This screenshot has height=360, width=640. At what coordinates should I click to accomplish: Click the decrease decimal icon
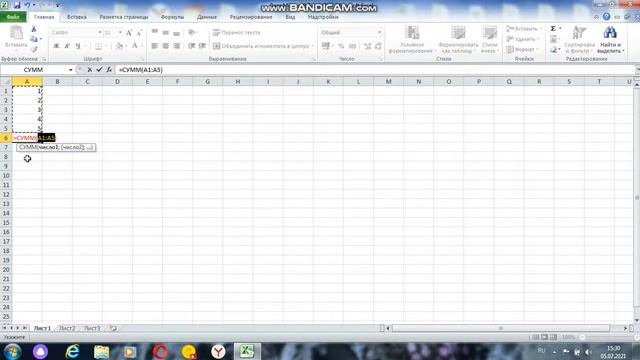378,46
